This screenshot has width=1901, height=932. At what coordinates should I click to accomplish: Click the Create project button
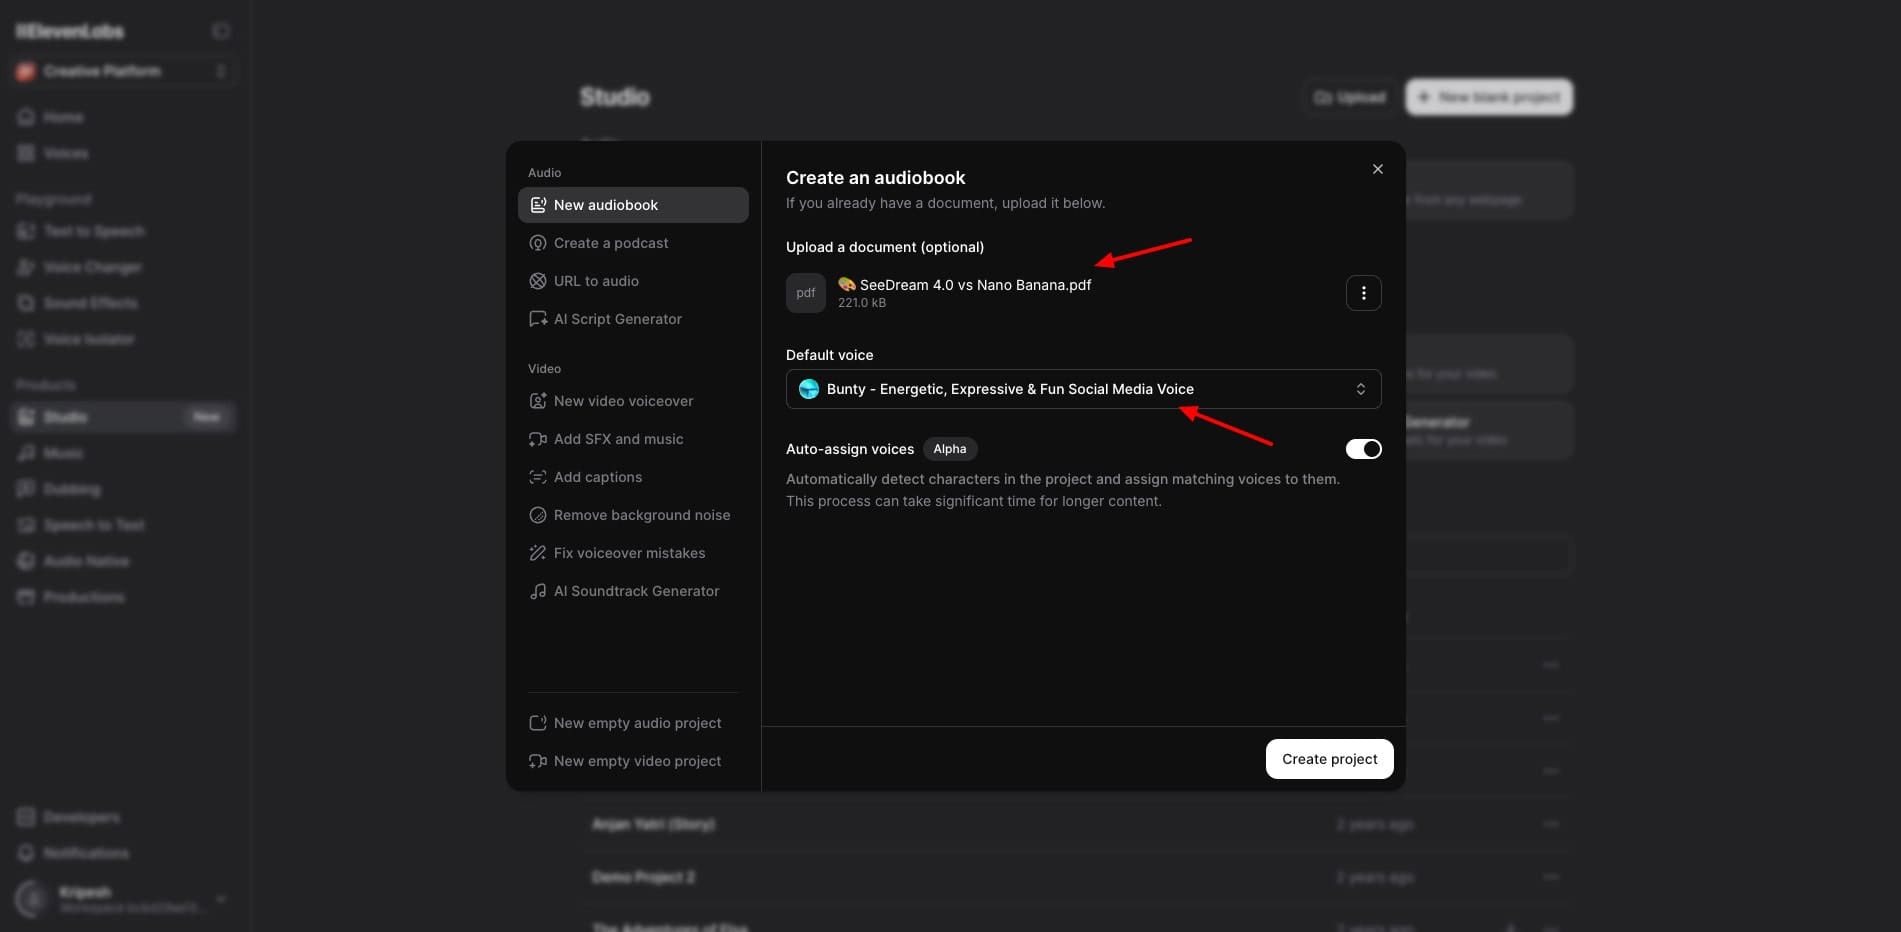pyautogui.click(x=1329, y=759)
